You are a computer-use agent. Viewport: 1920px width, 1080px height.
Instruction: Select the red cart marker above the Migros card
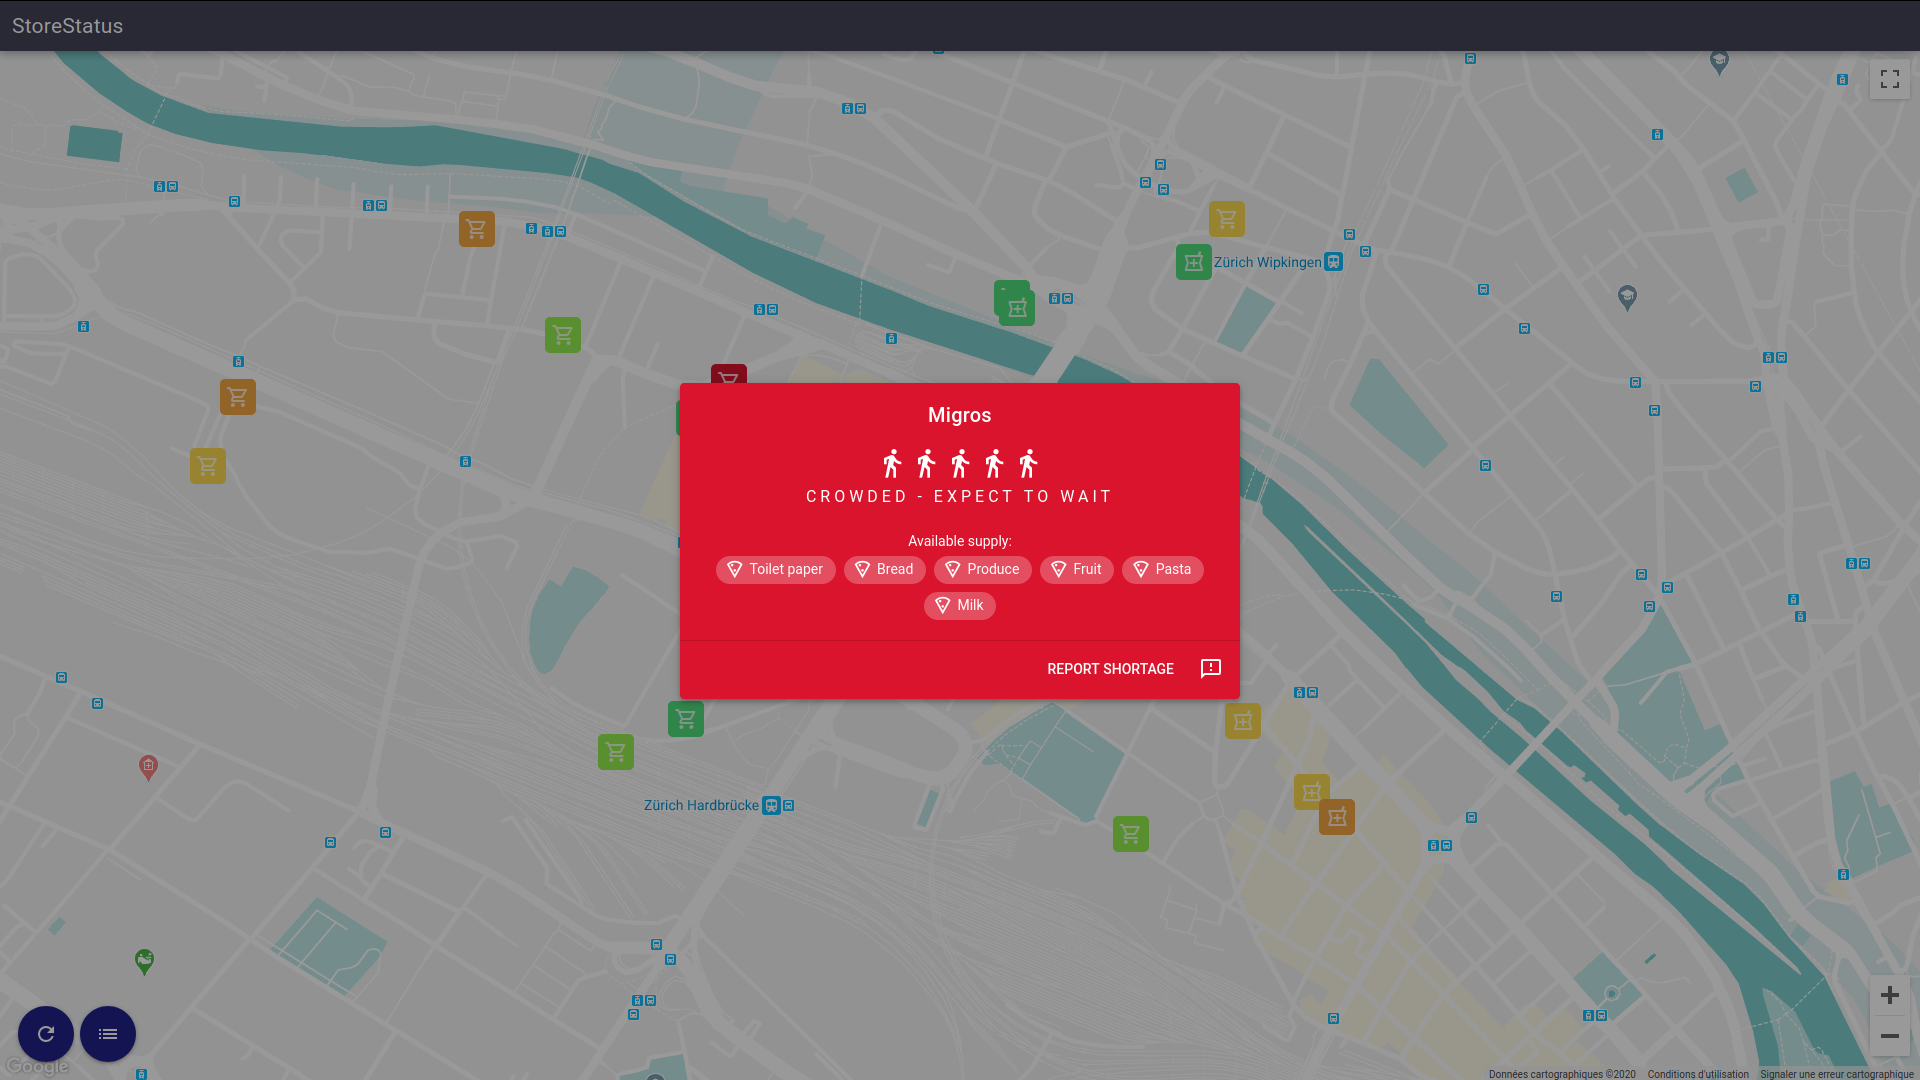pos(729,374)
